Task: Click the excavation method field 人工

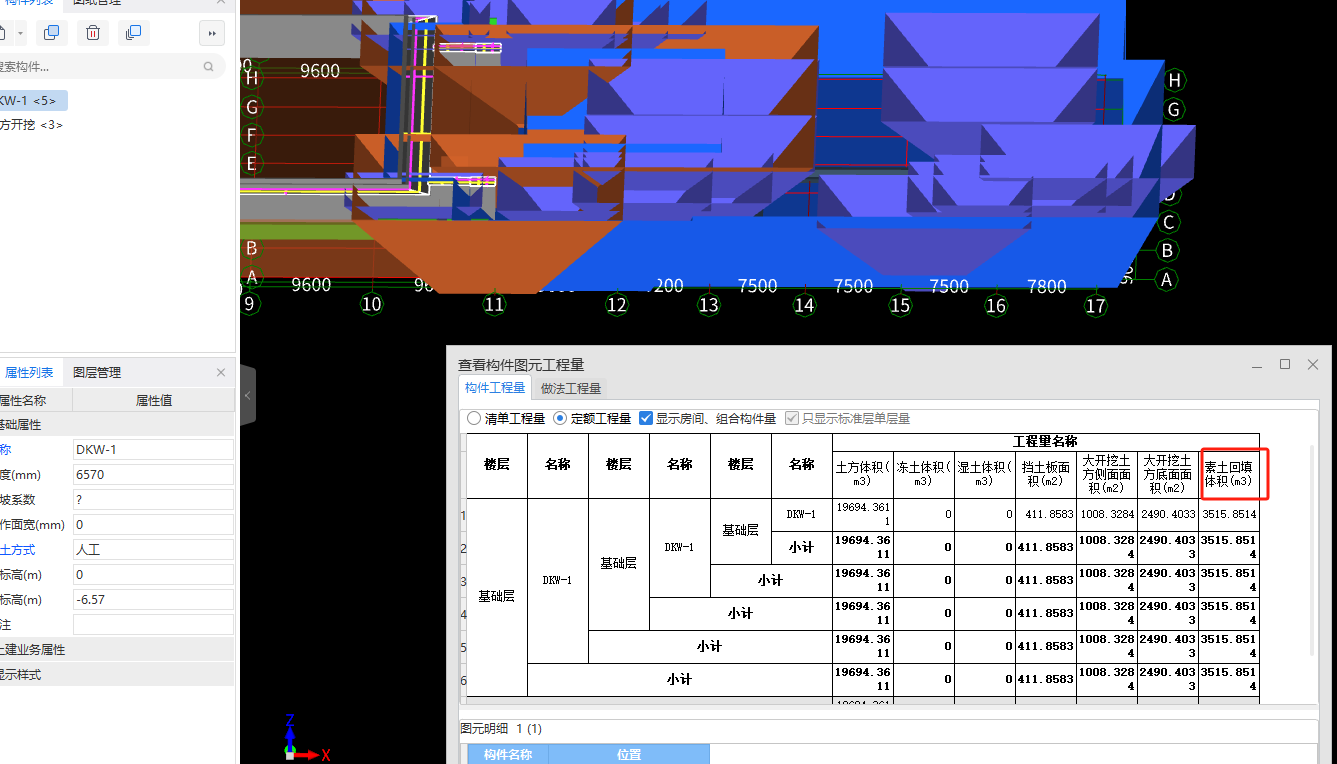Action: (x=153, y=550)
